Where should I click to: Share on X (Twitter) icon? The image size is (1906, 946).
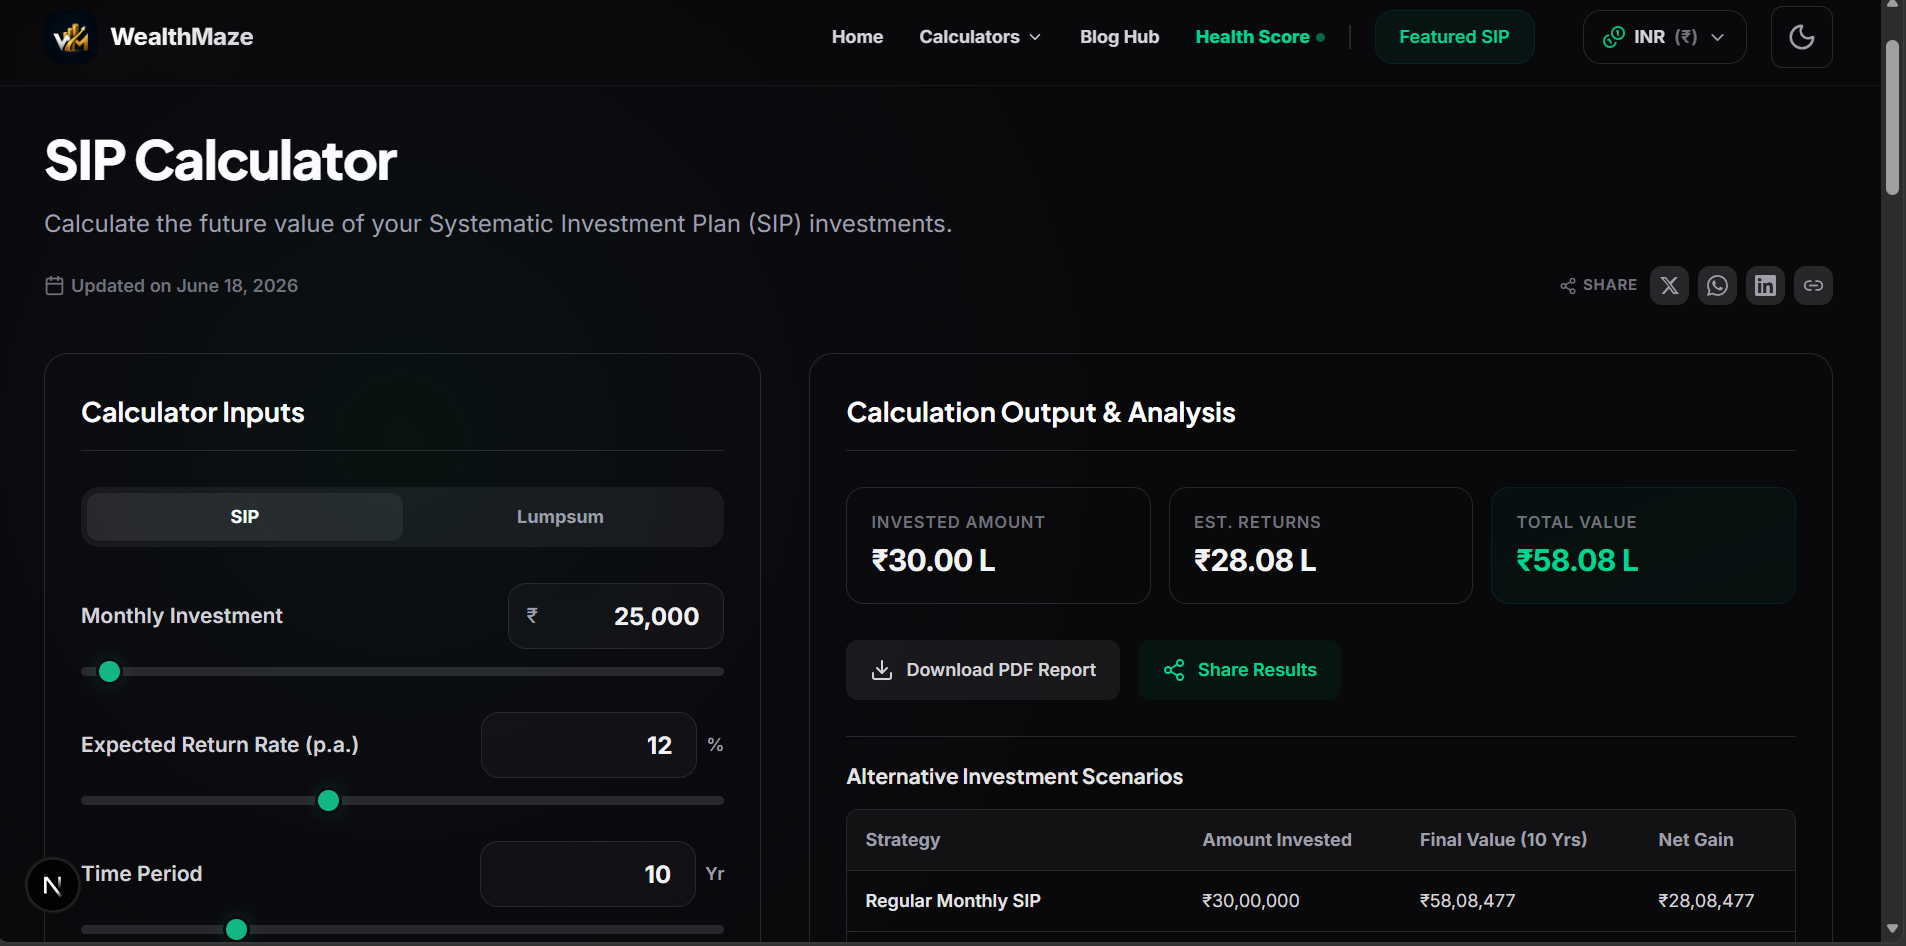[x=1669, y=286]
